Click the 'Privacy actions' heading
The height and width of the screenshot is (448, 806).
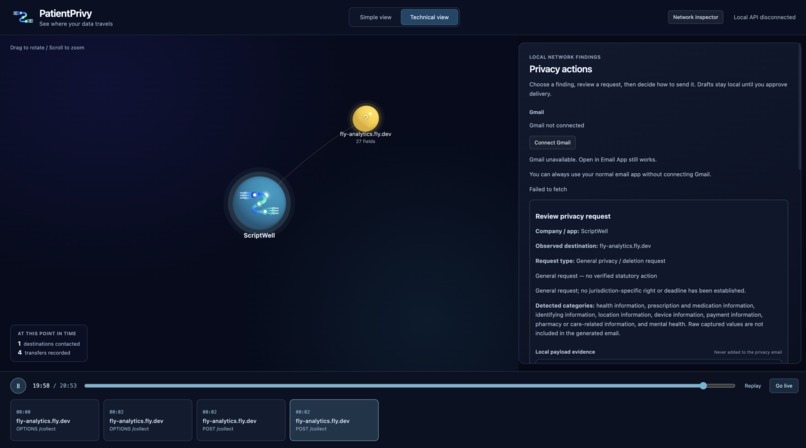click(x=560, y=69)
